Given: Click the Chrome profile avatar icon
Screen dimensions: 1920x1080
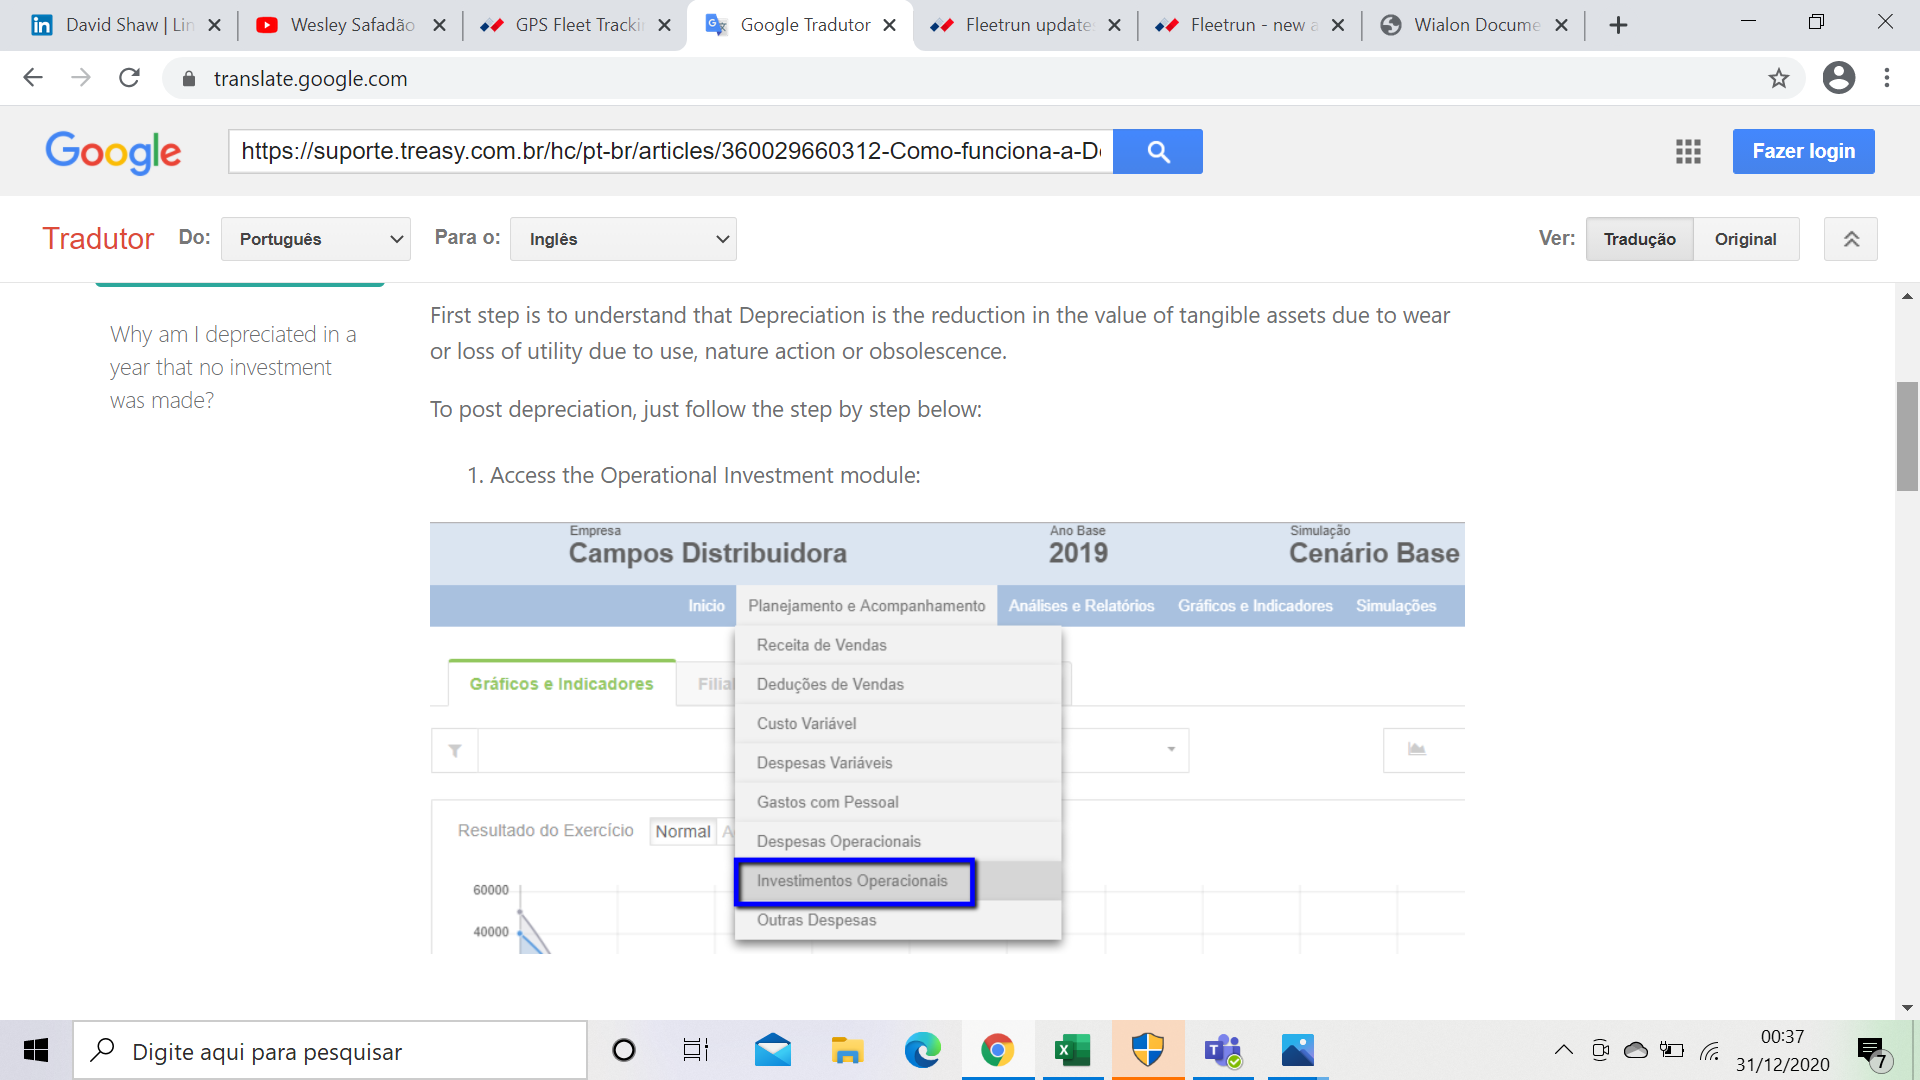Looking at the screenshot, I should coord(1838,78).
